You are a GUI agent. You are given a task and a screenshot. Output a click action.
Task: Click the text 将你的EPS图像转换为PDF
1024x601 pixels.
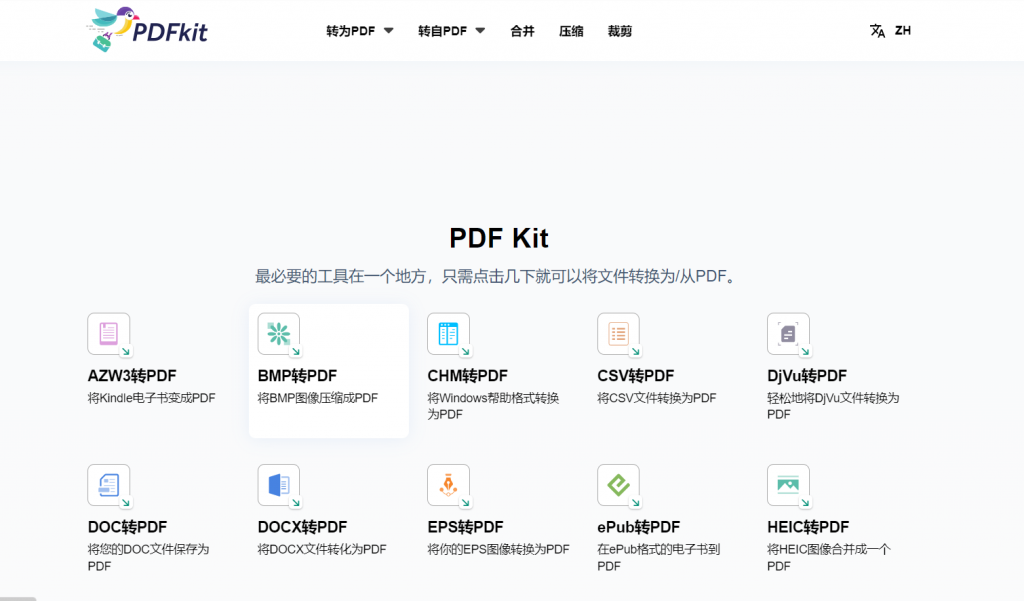point(498,549)
